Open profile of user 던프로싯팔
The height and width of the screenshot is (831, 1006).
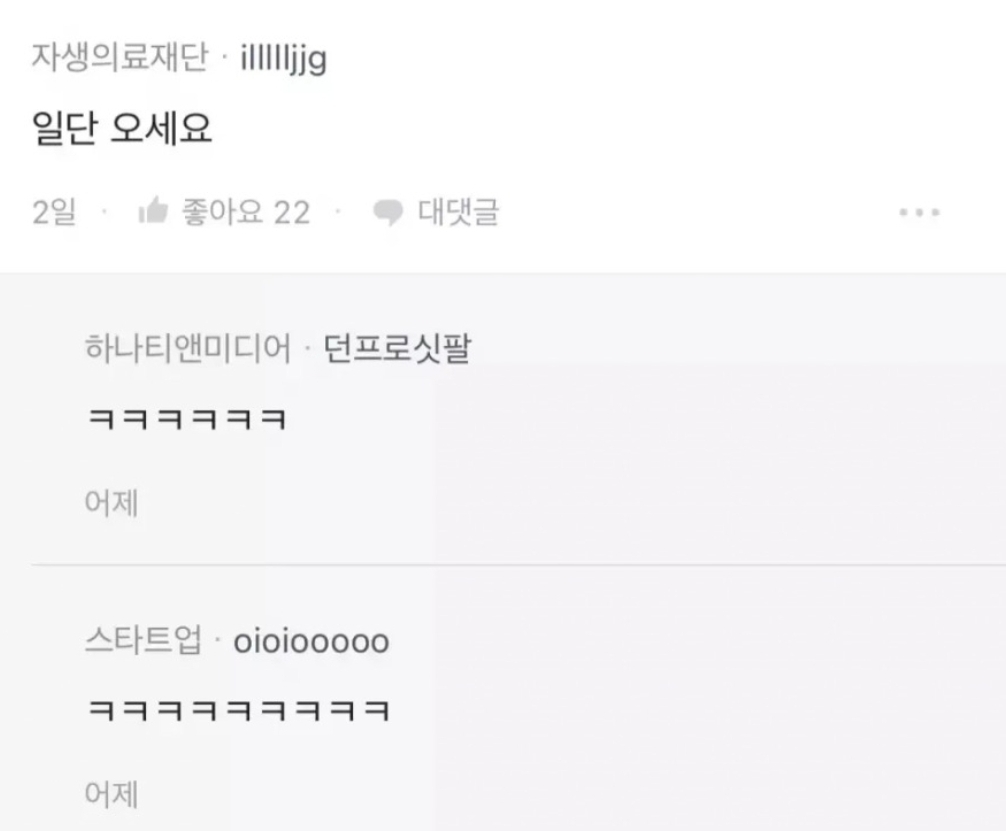[397, 348]
